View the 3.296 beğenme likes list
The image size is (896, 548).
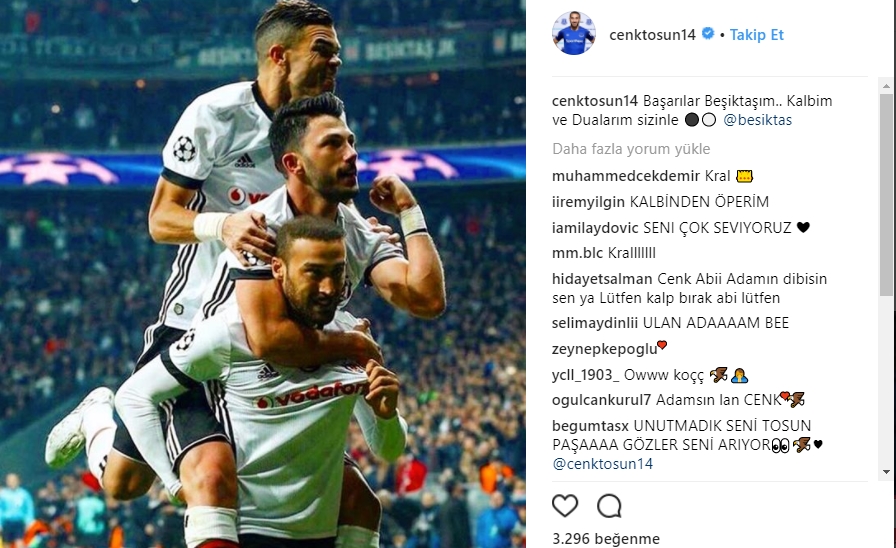[x=606, y=538]
